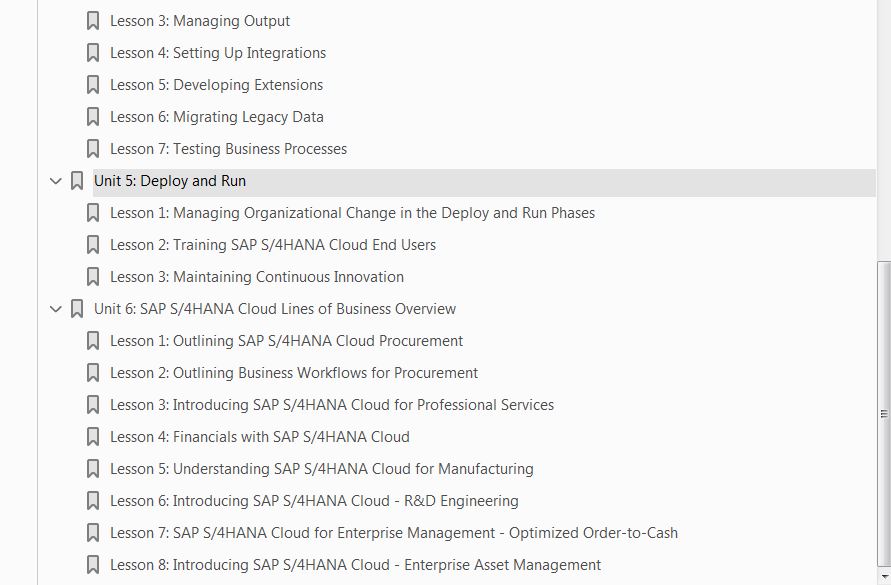This screenshot has width=891, height=585.
Task: Click bookmark icon beside Optimized Order-to-Cash lesson
Action: coord(93,533)
